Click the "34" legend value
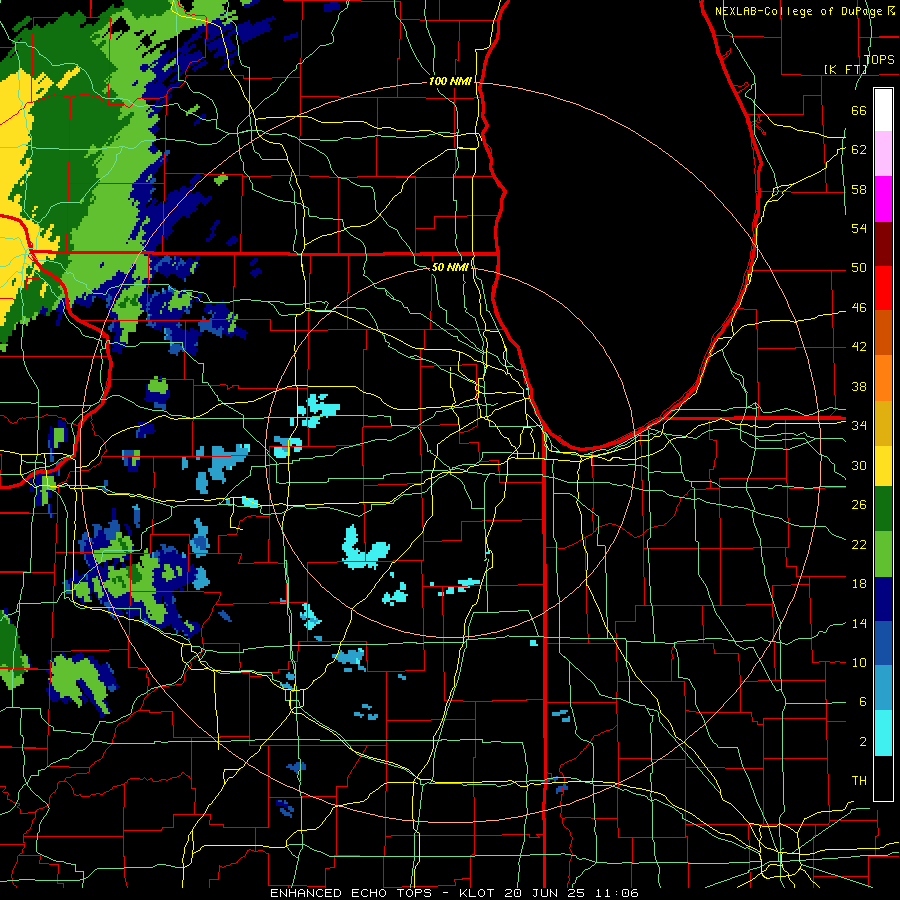This screenshot has width=900, height=900. [859, 425]
